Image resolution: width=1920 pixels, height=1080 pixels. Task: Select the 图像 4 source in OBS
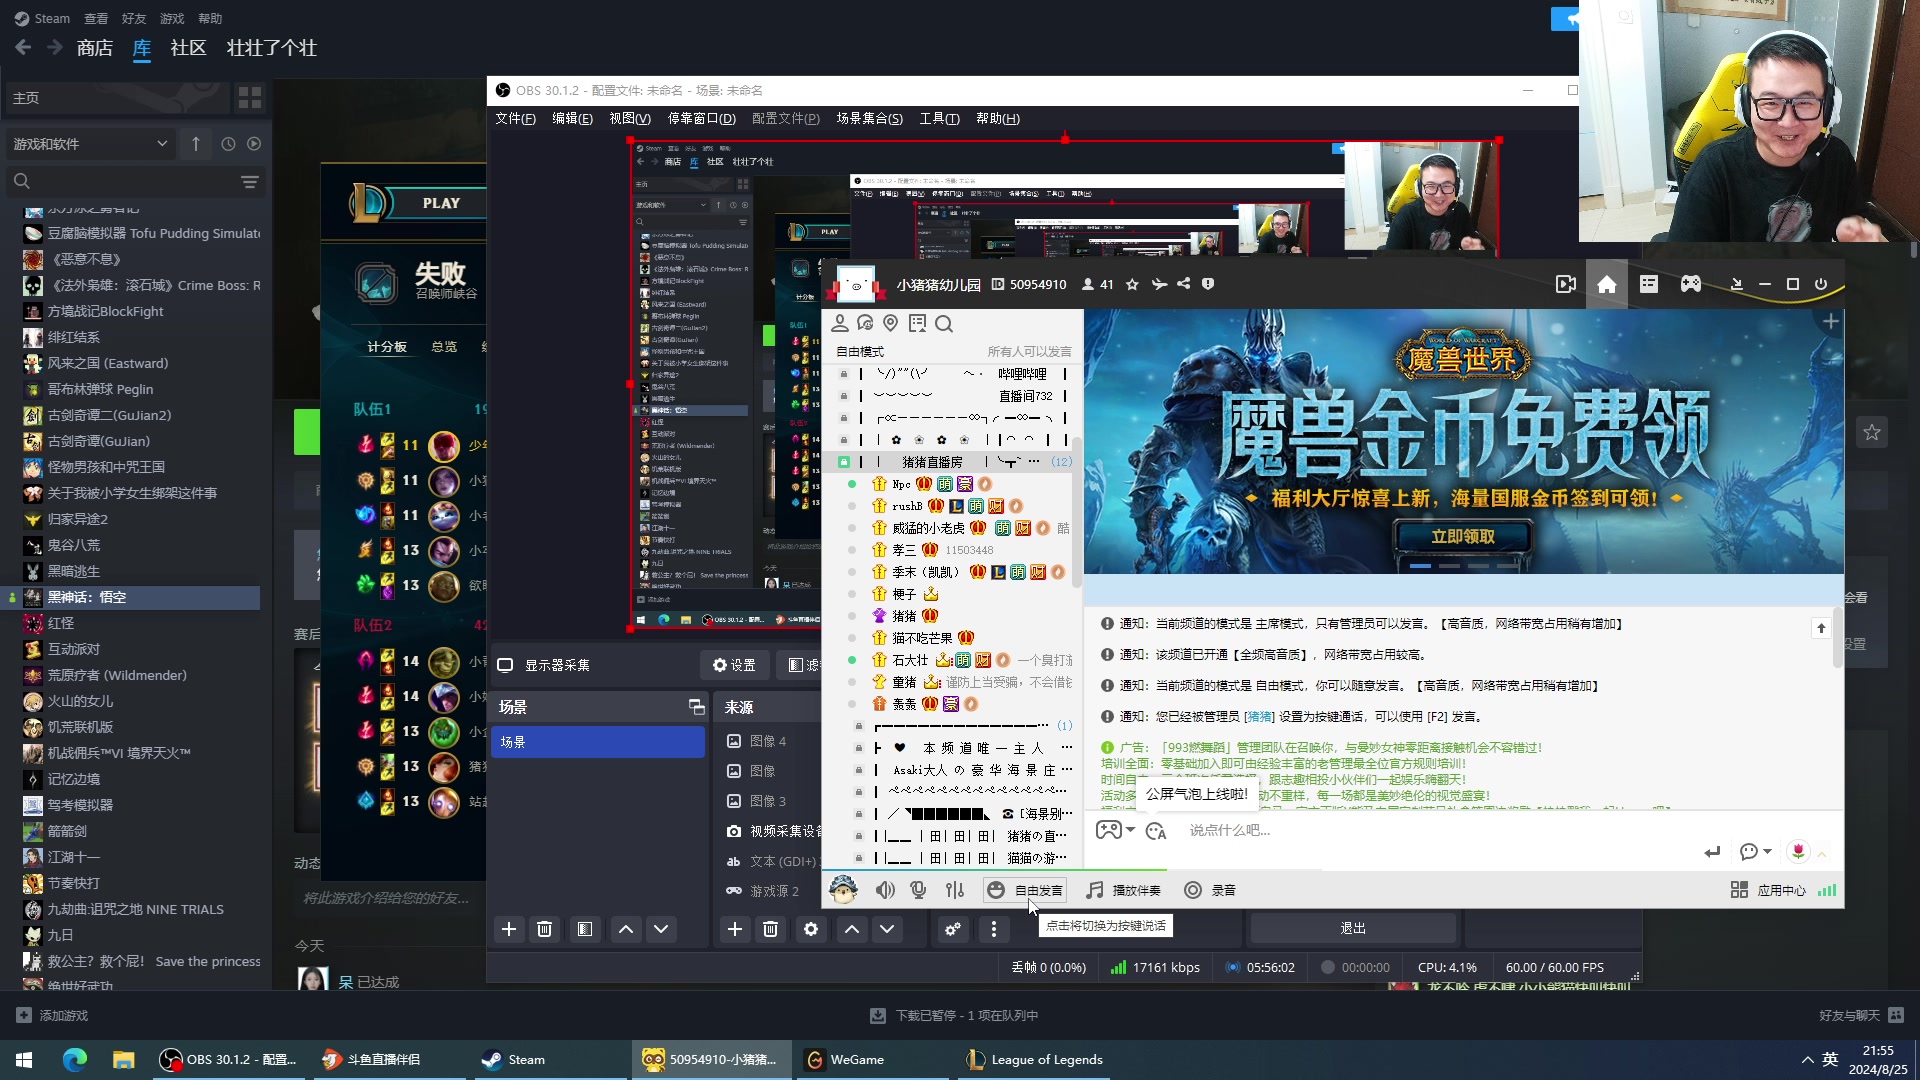coord(768,741)
